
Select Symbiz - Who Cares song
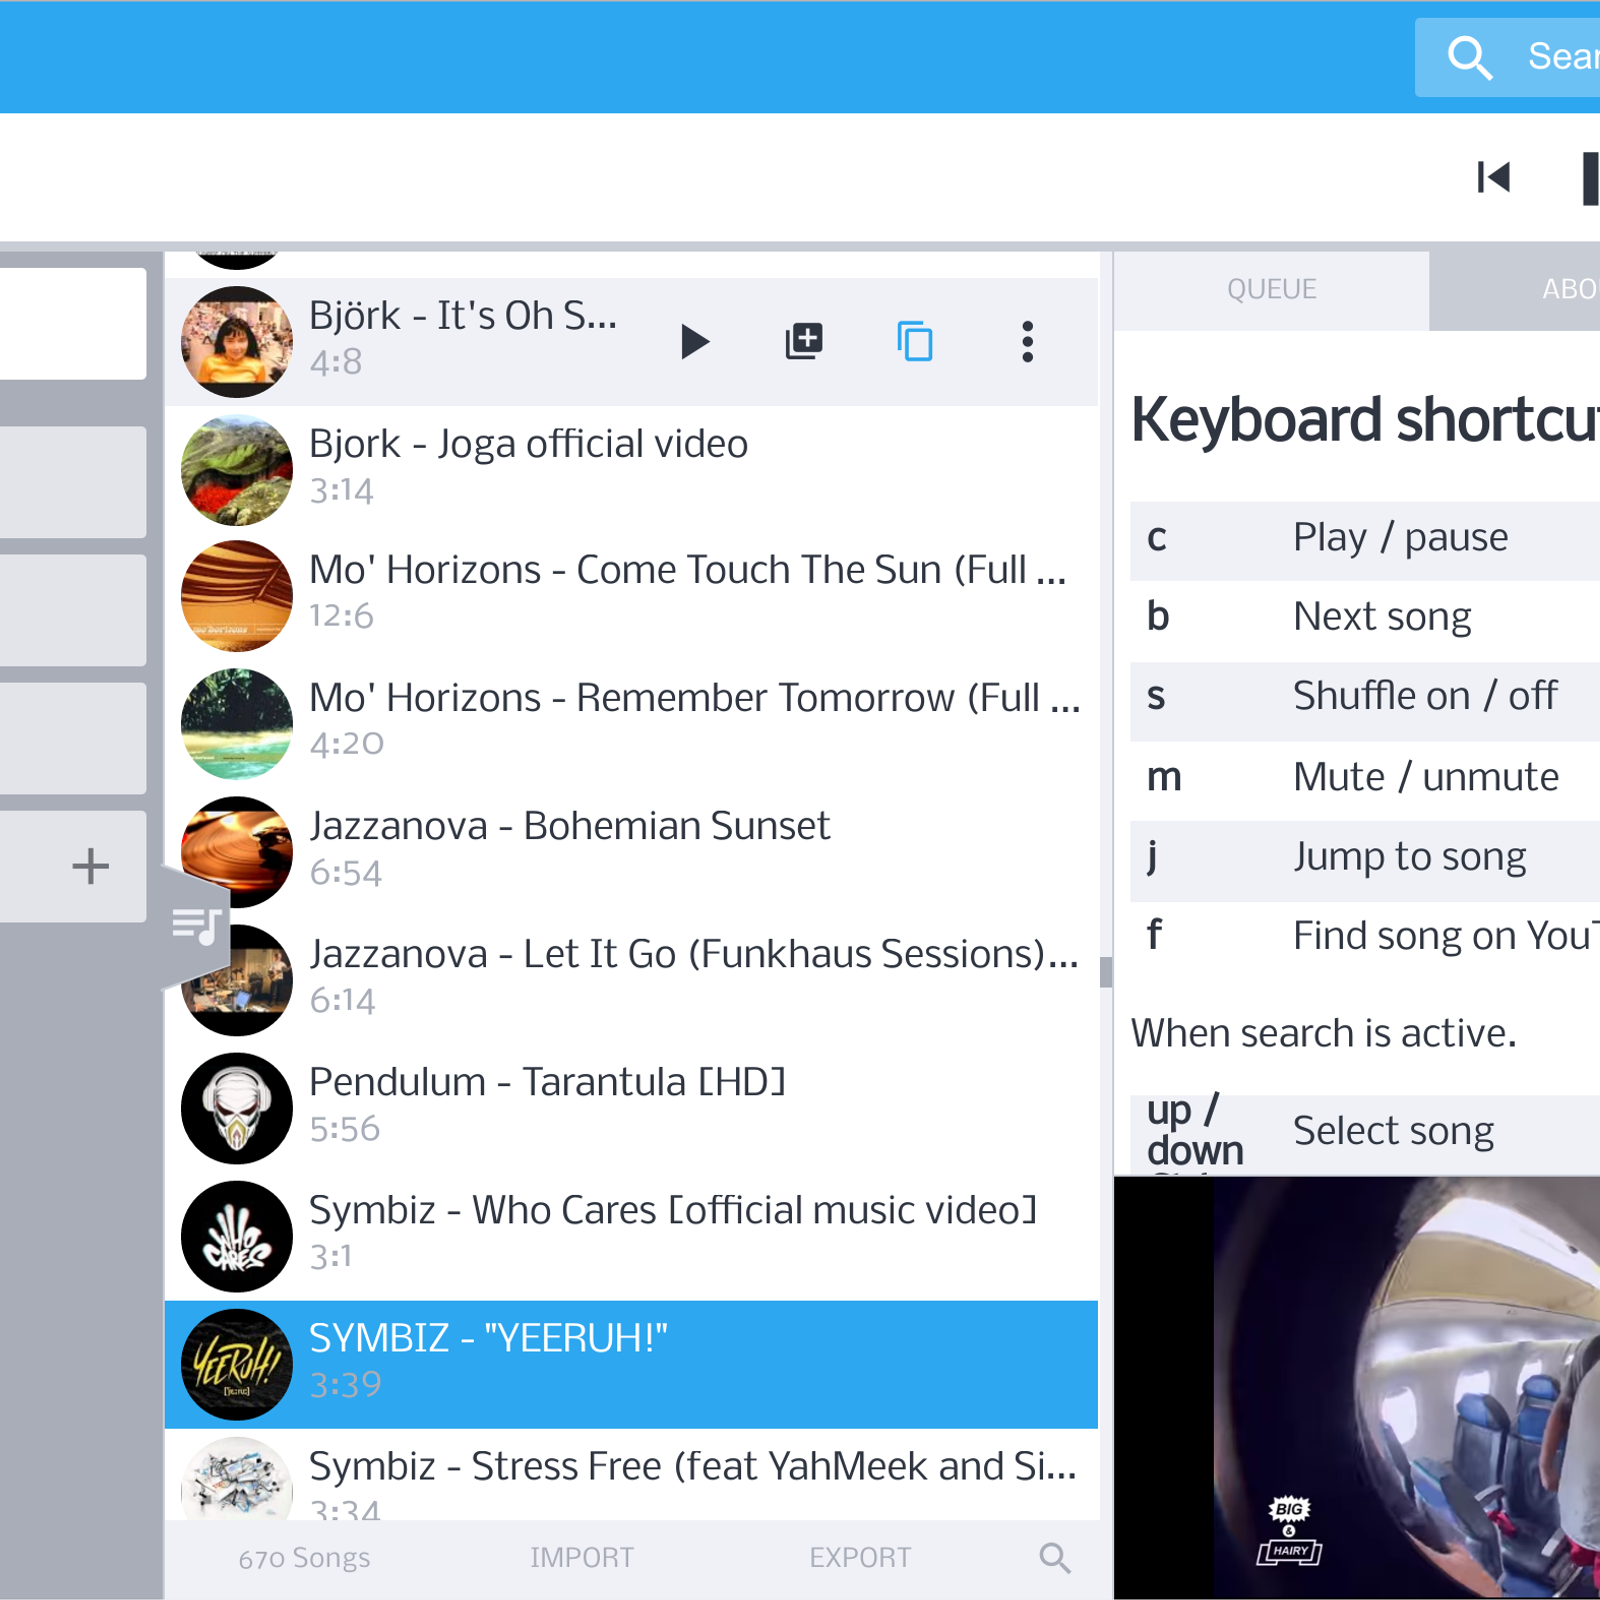(631, 1236)
